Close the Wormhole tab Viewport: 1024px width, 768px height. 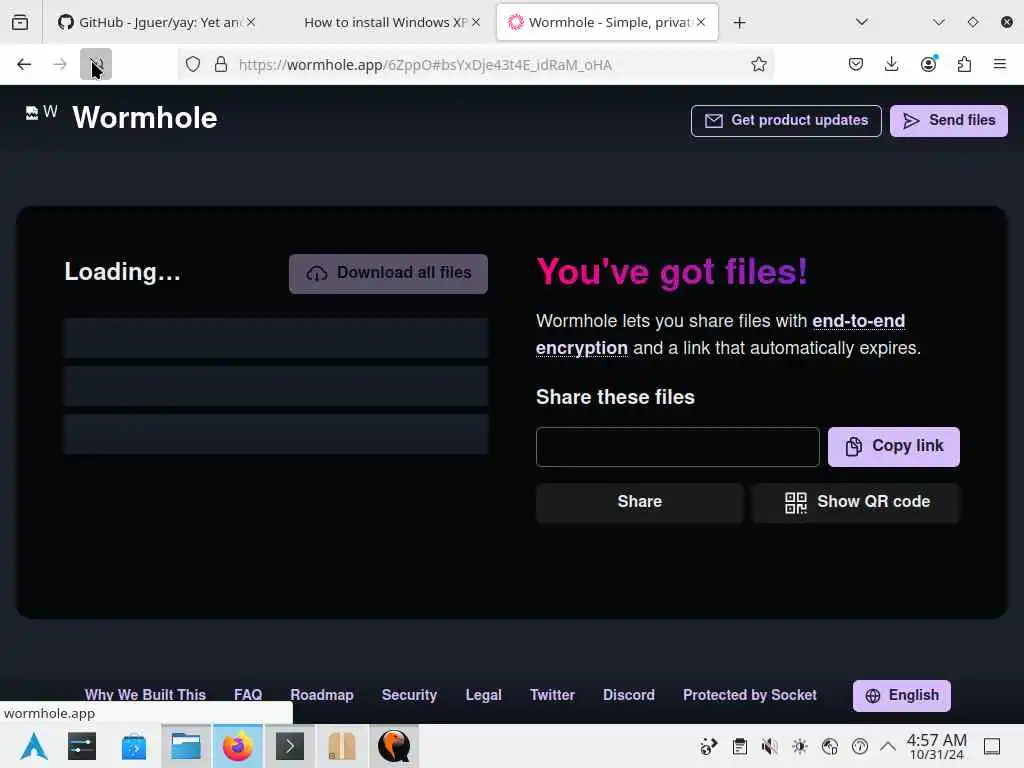tap(701, 22)
